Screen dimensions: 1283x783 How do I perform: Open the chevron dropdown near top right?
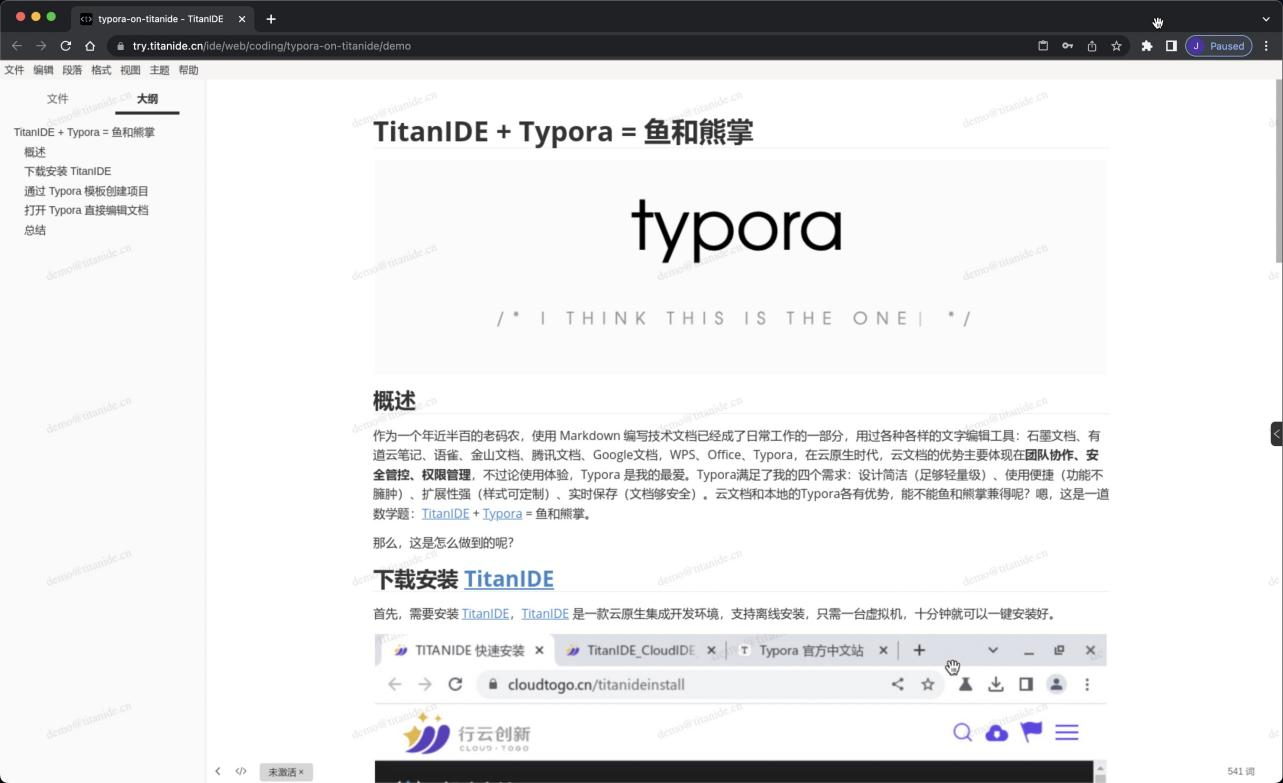tap(1266, 19)
